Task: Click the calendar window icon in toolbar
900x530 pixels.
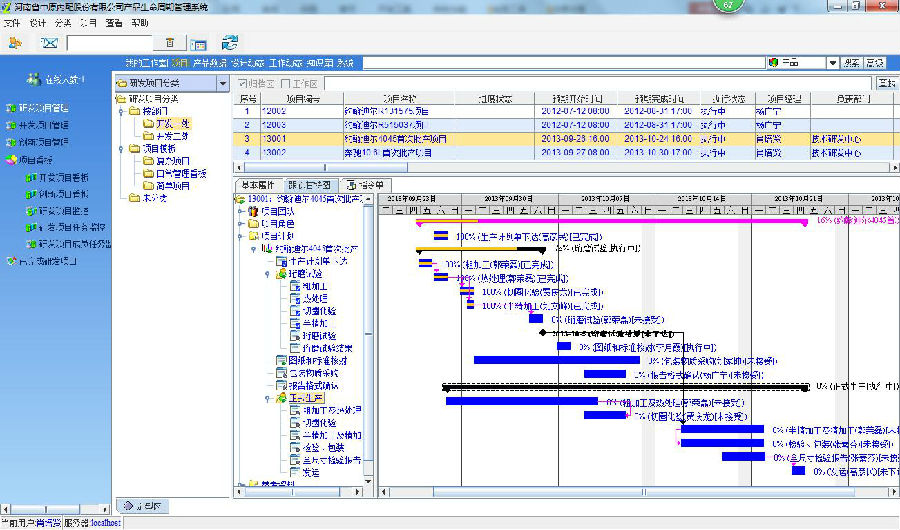Action: point(199,44)
